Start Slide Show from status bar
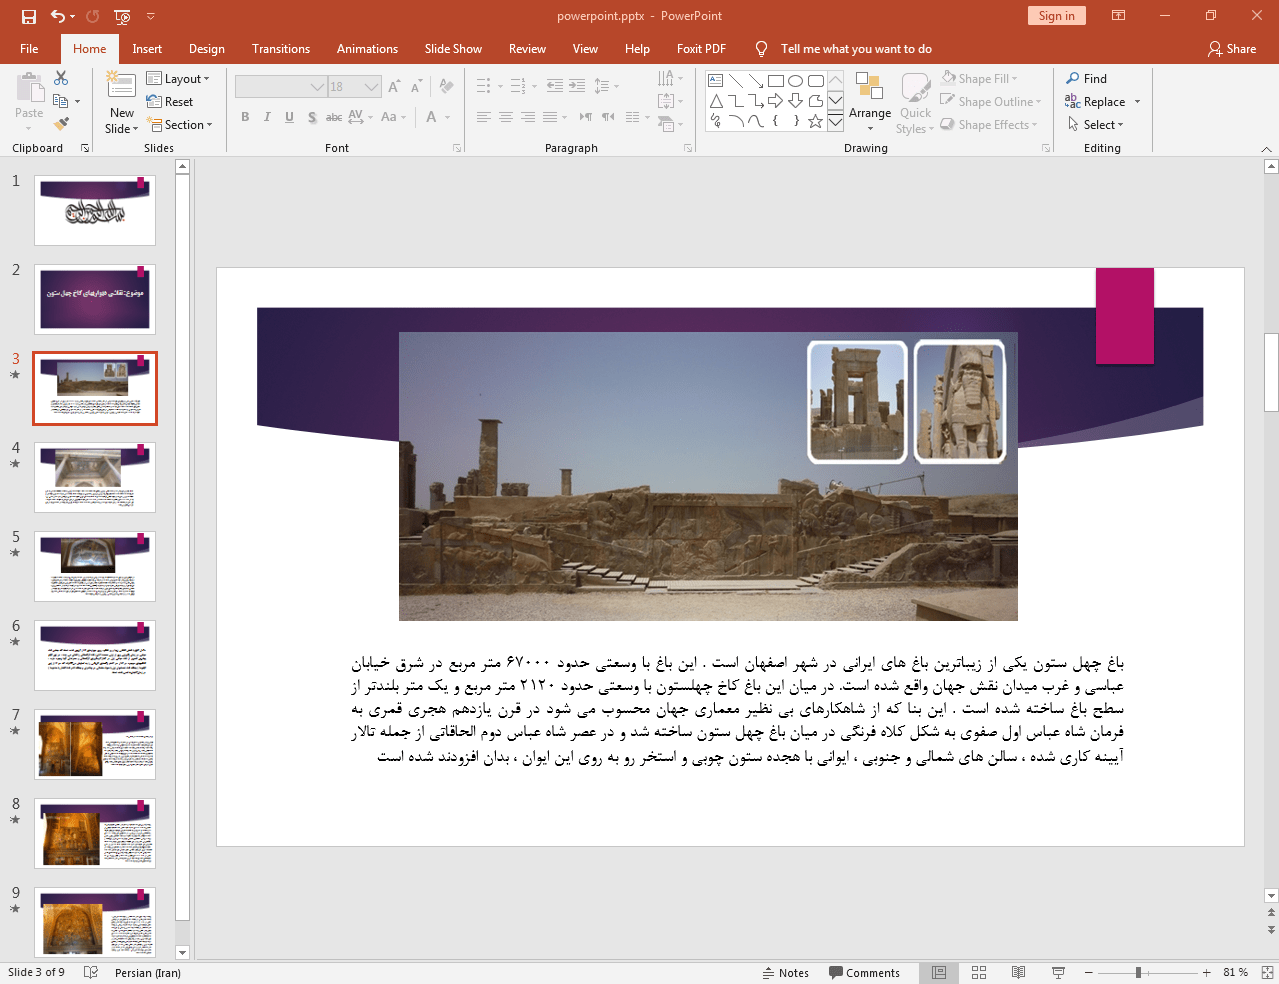 coord(1058,972)
